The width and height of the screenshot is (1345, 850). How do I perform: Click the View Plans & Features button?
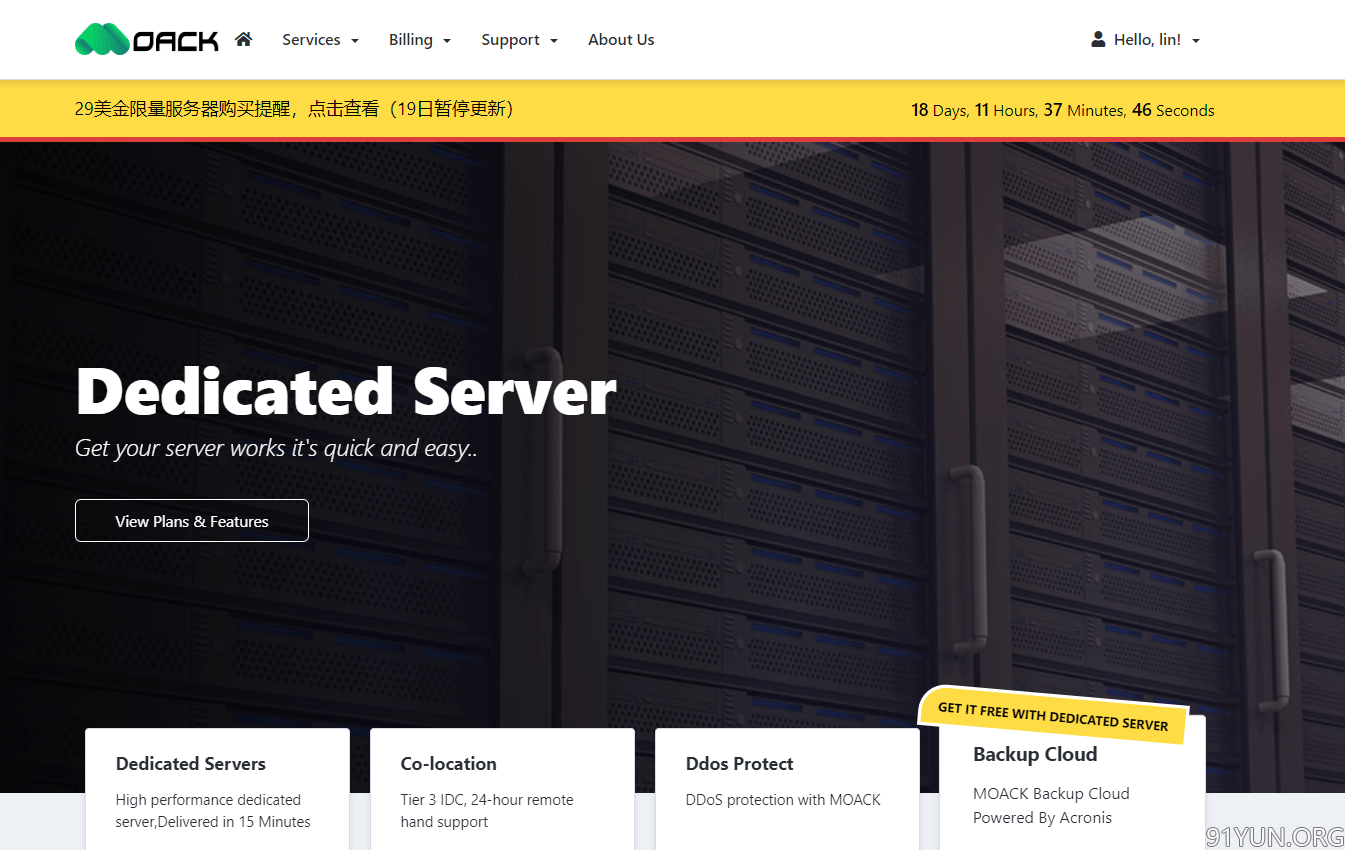192,521
